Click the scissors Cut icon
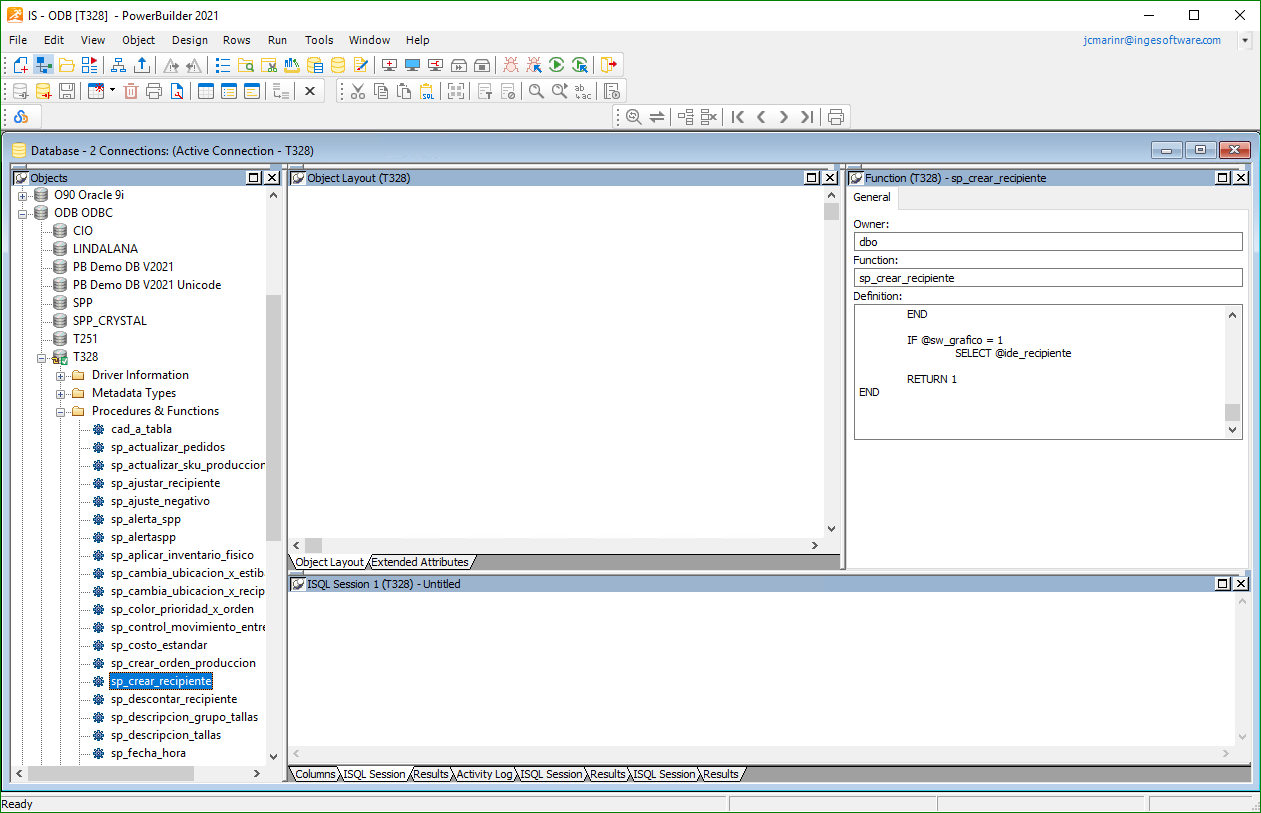Image resolution: width=1261 pixels, height=813 pixels. pyautogui.click(x=358, y=91)
